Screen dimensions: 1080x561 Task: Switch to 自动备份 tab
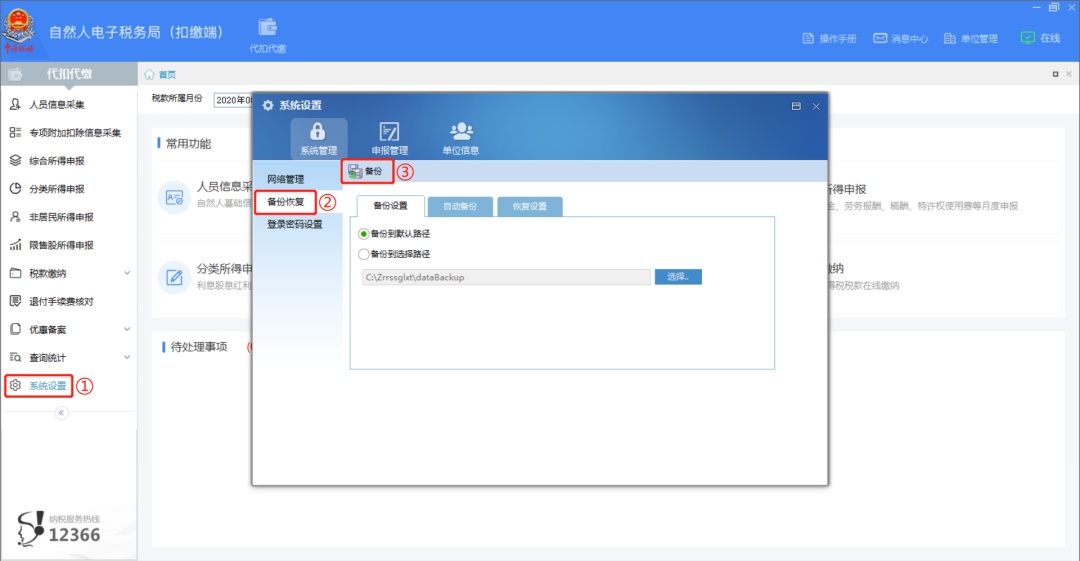coord(460,206)
